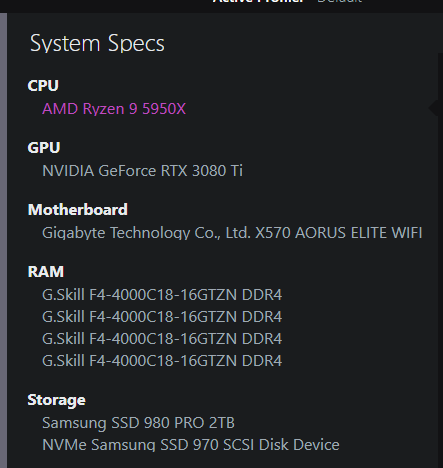443x468 pixels.
Task: Select the second G.Skill DDR4 RAM entry
Action: coord(162,317)
